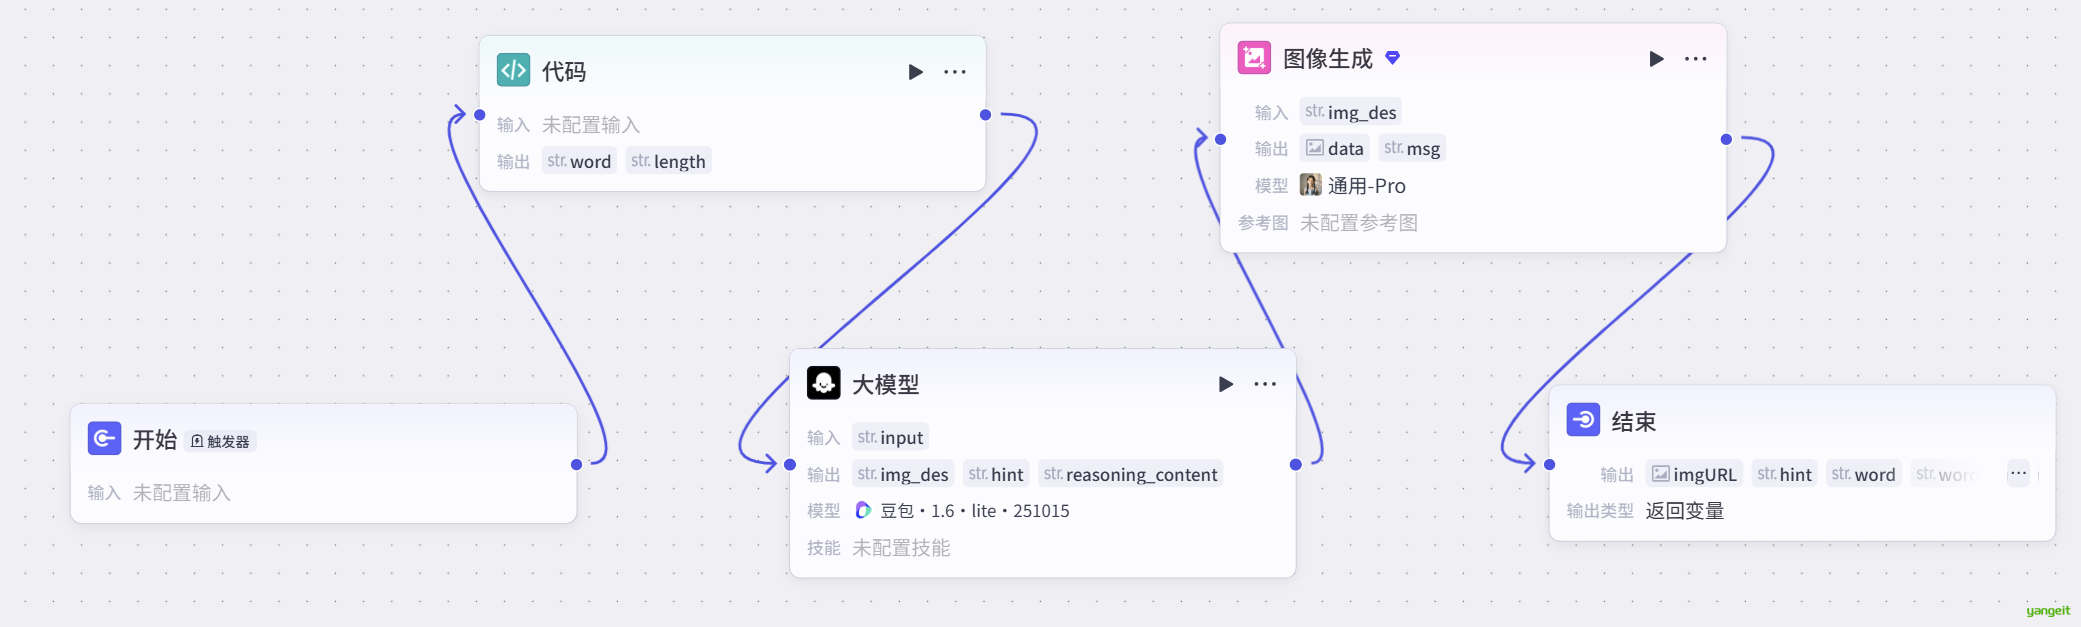Open more options on 代码 node

coord(955,72)
